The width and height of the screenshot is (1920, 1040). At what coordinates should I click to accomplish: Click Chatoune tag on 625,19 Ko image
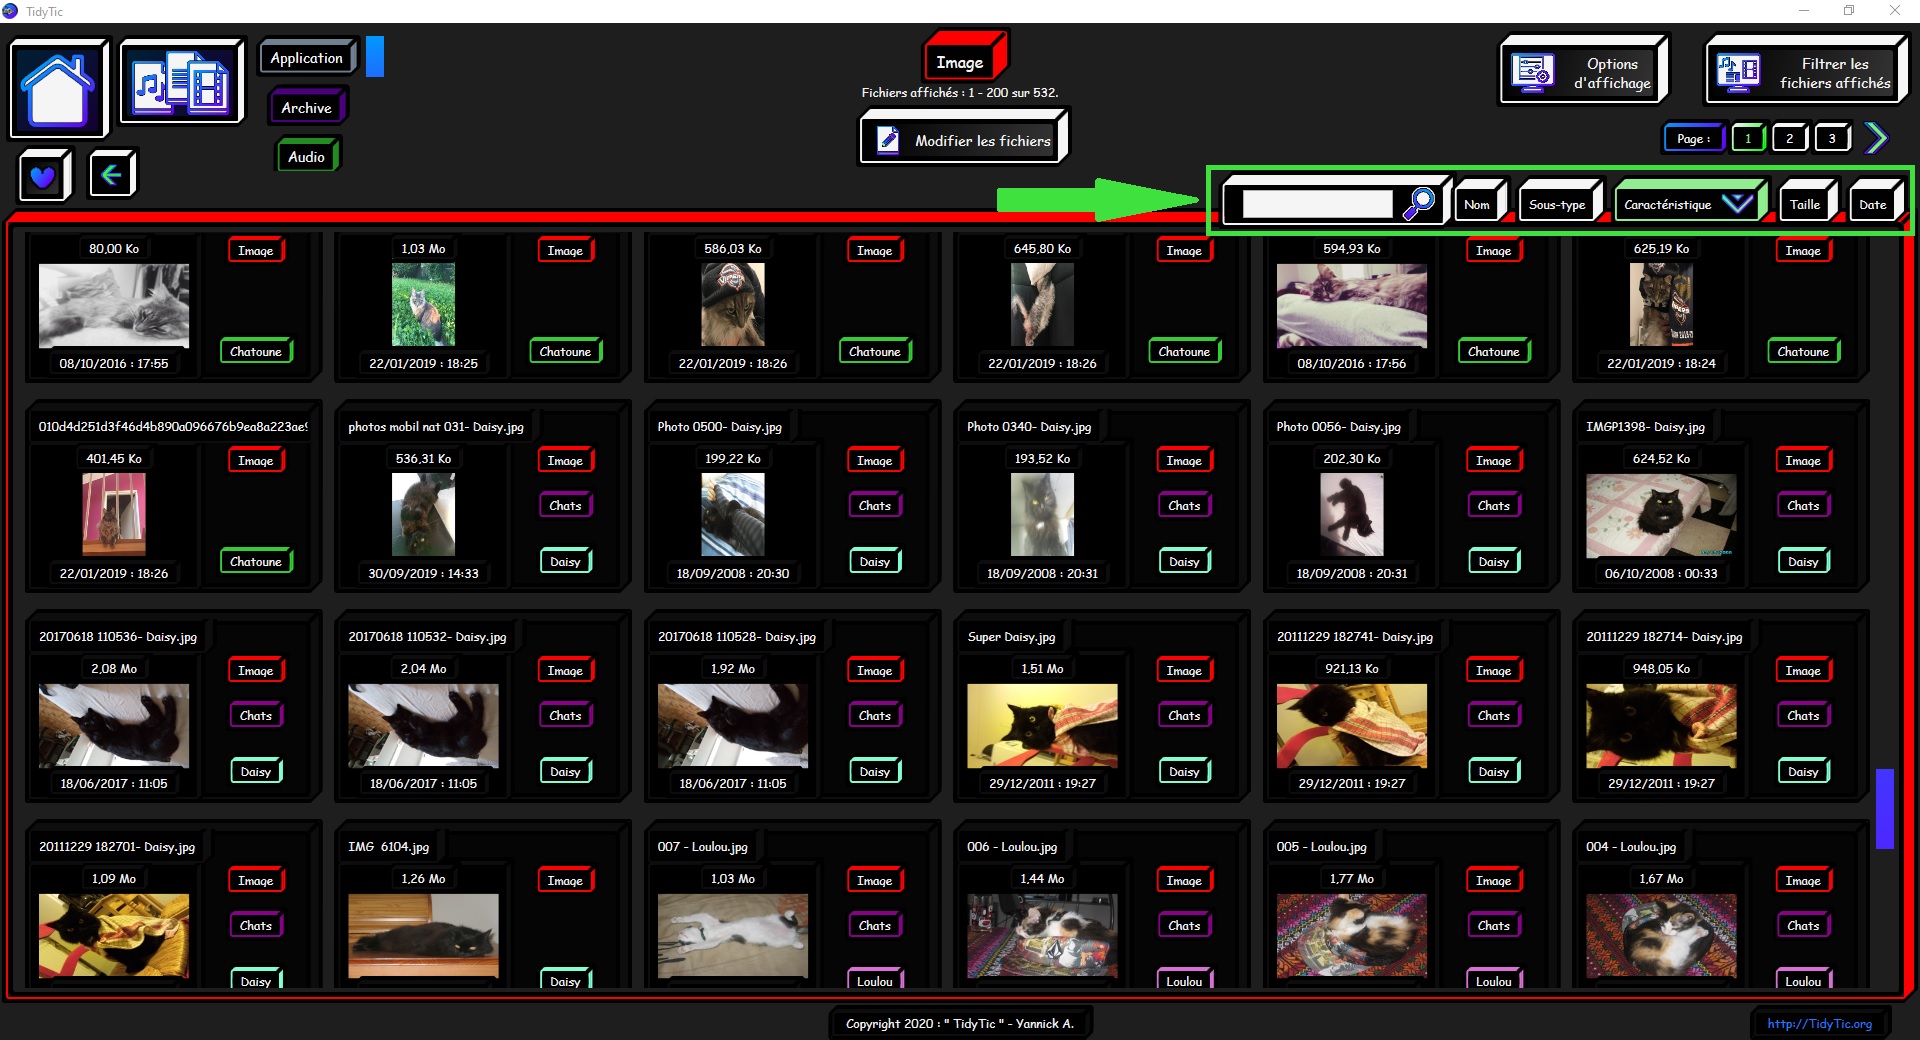1803,351
